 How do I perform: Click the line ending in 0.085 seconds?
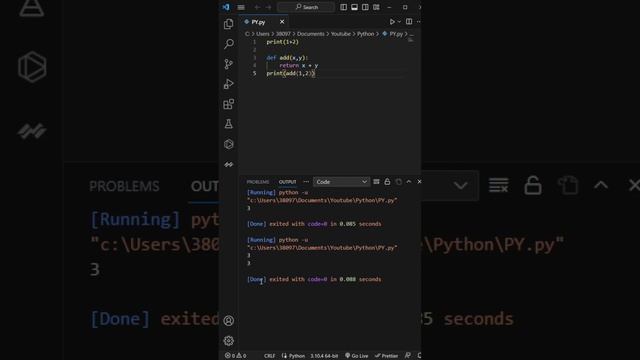point(314,224)
